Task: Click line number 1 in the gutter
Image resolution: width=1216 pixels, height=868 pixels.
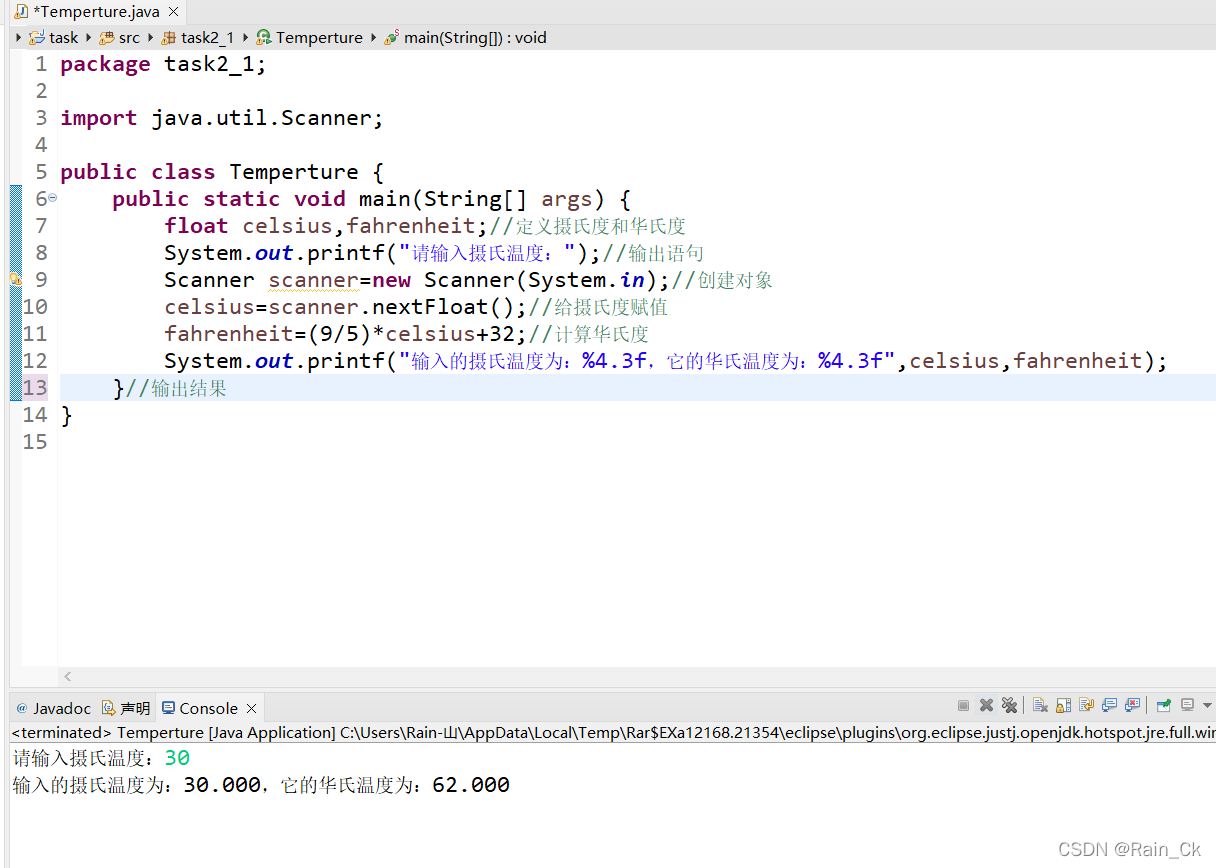Action: point(41,64)
